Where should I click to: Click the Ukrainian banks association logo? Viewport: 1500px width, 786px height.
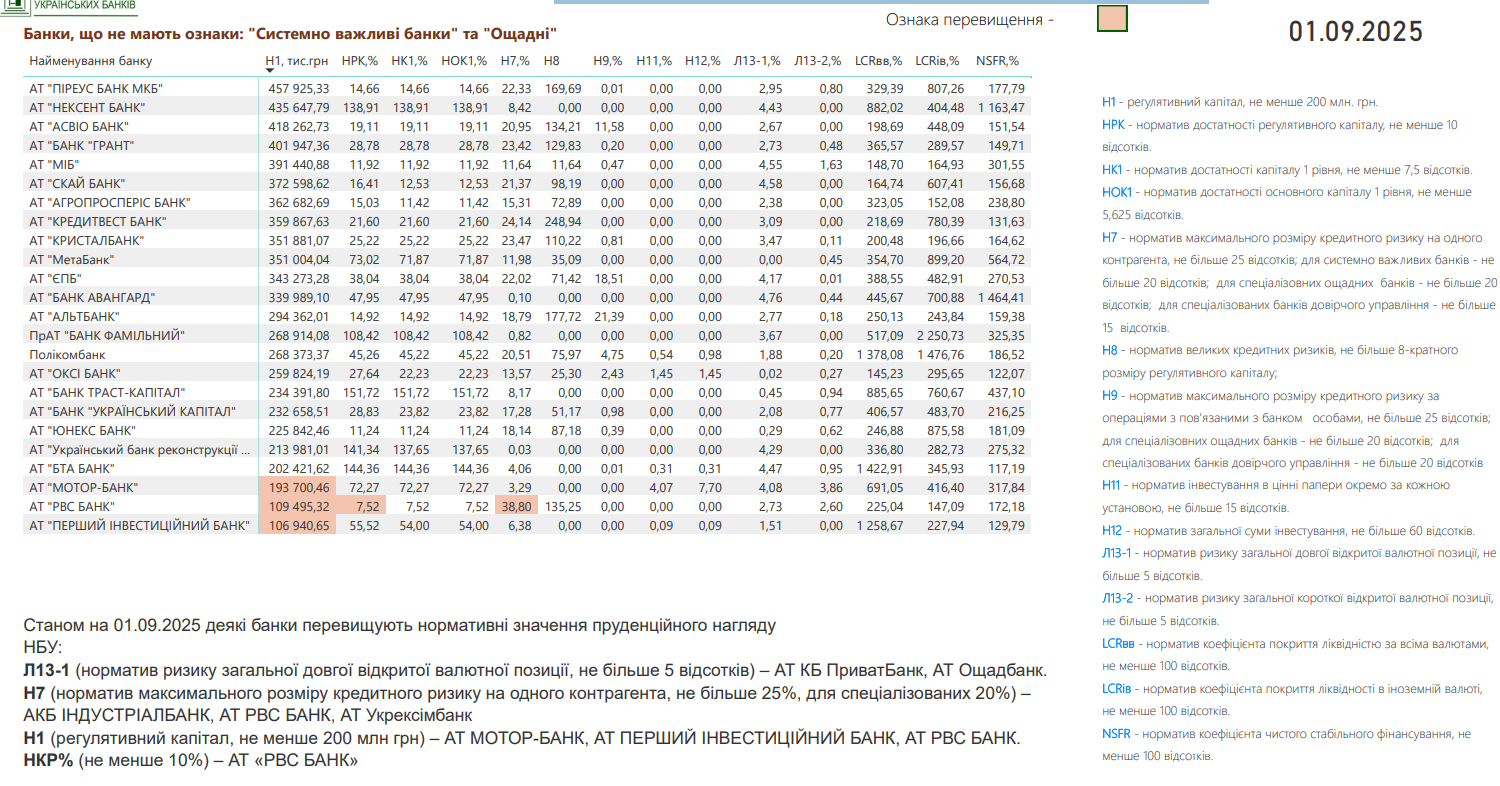point(70,8)
